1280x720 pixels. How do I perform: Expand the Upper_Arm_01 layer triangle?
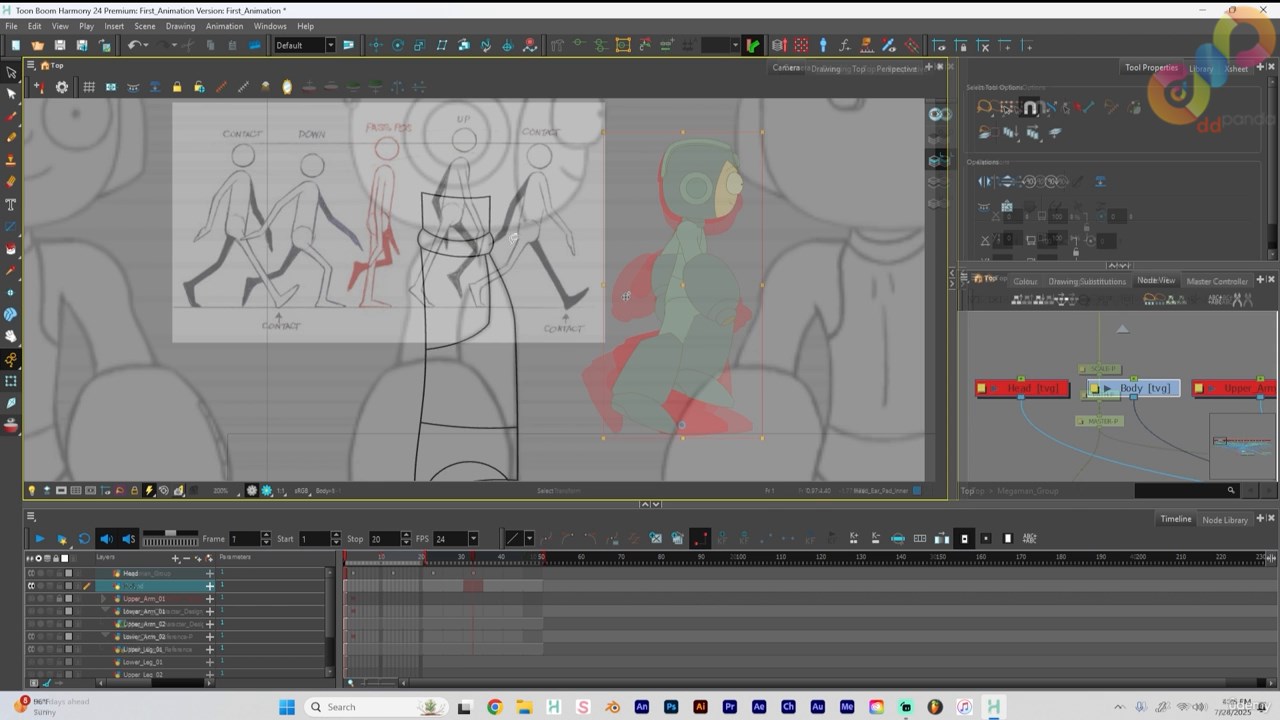103,598
